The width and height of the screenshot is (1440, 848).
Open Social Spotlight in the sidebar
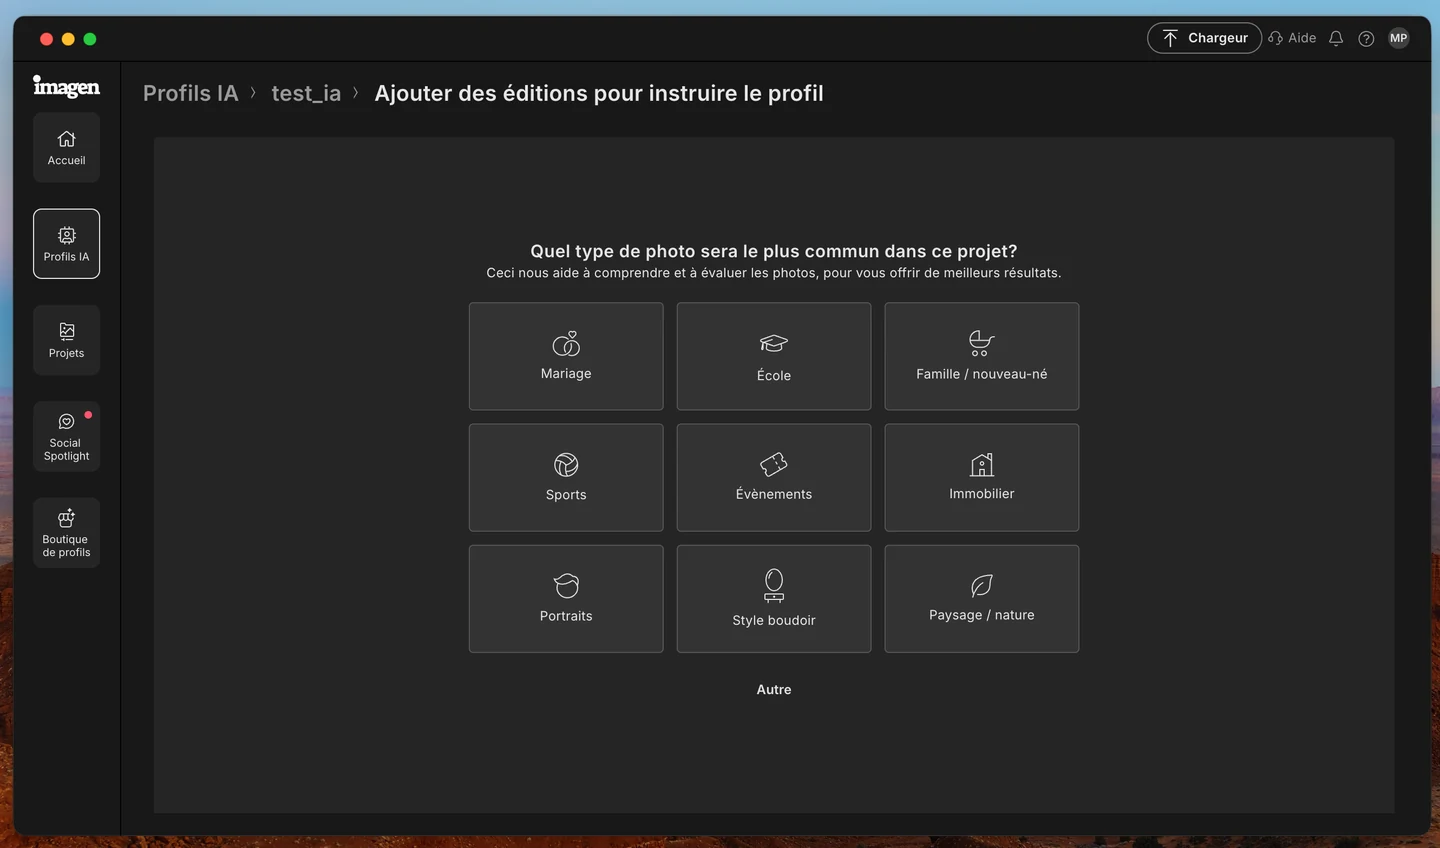click(x=66, y=436)
